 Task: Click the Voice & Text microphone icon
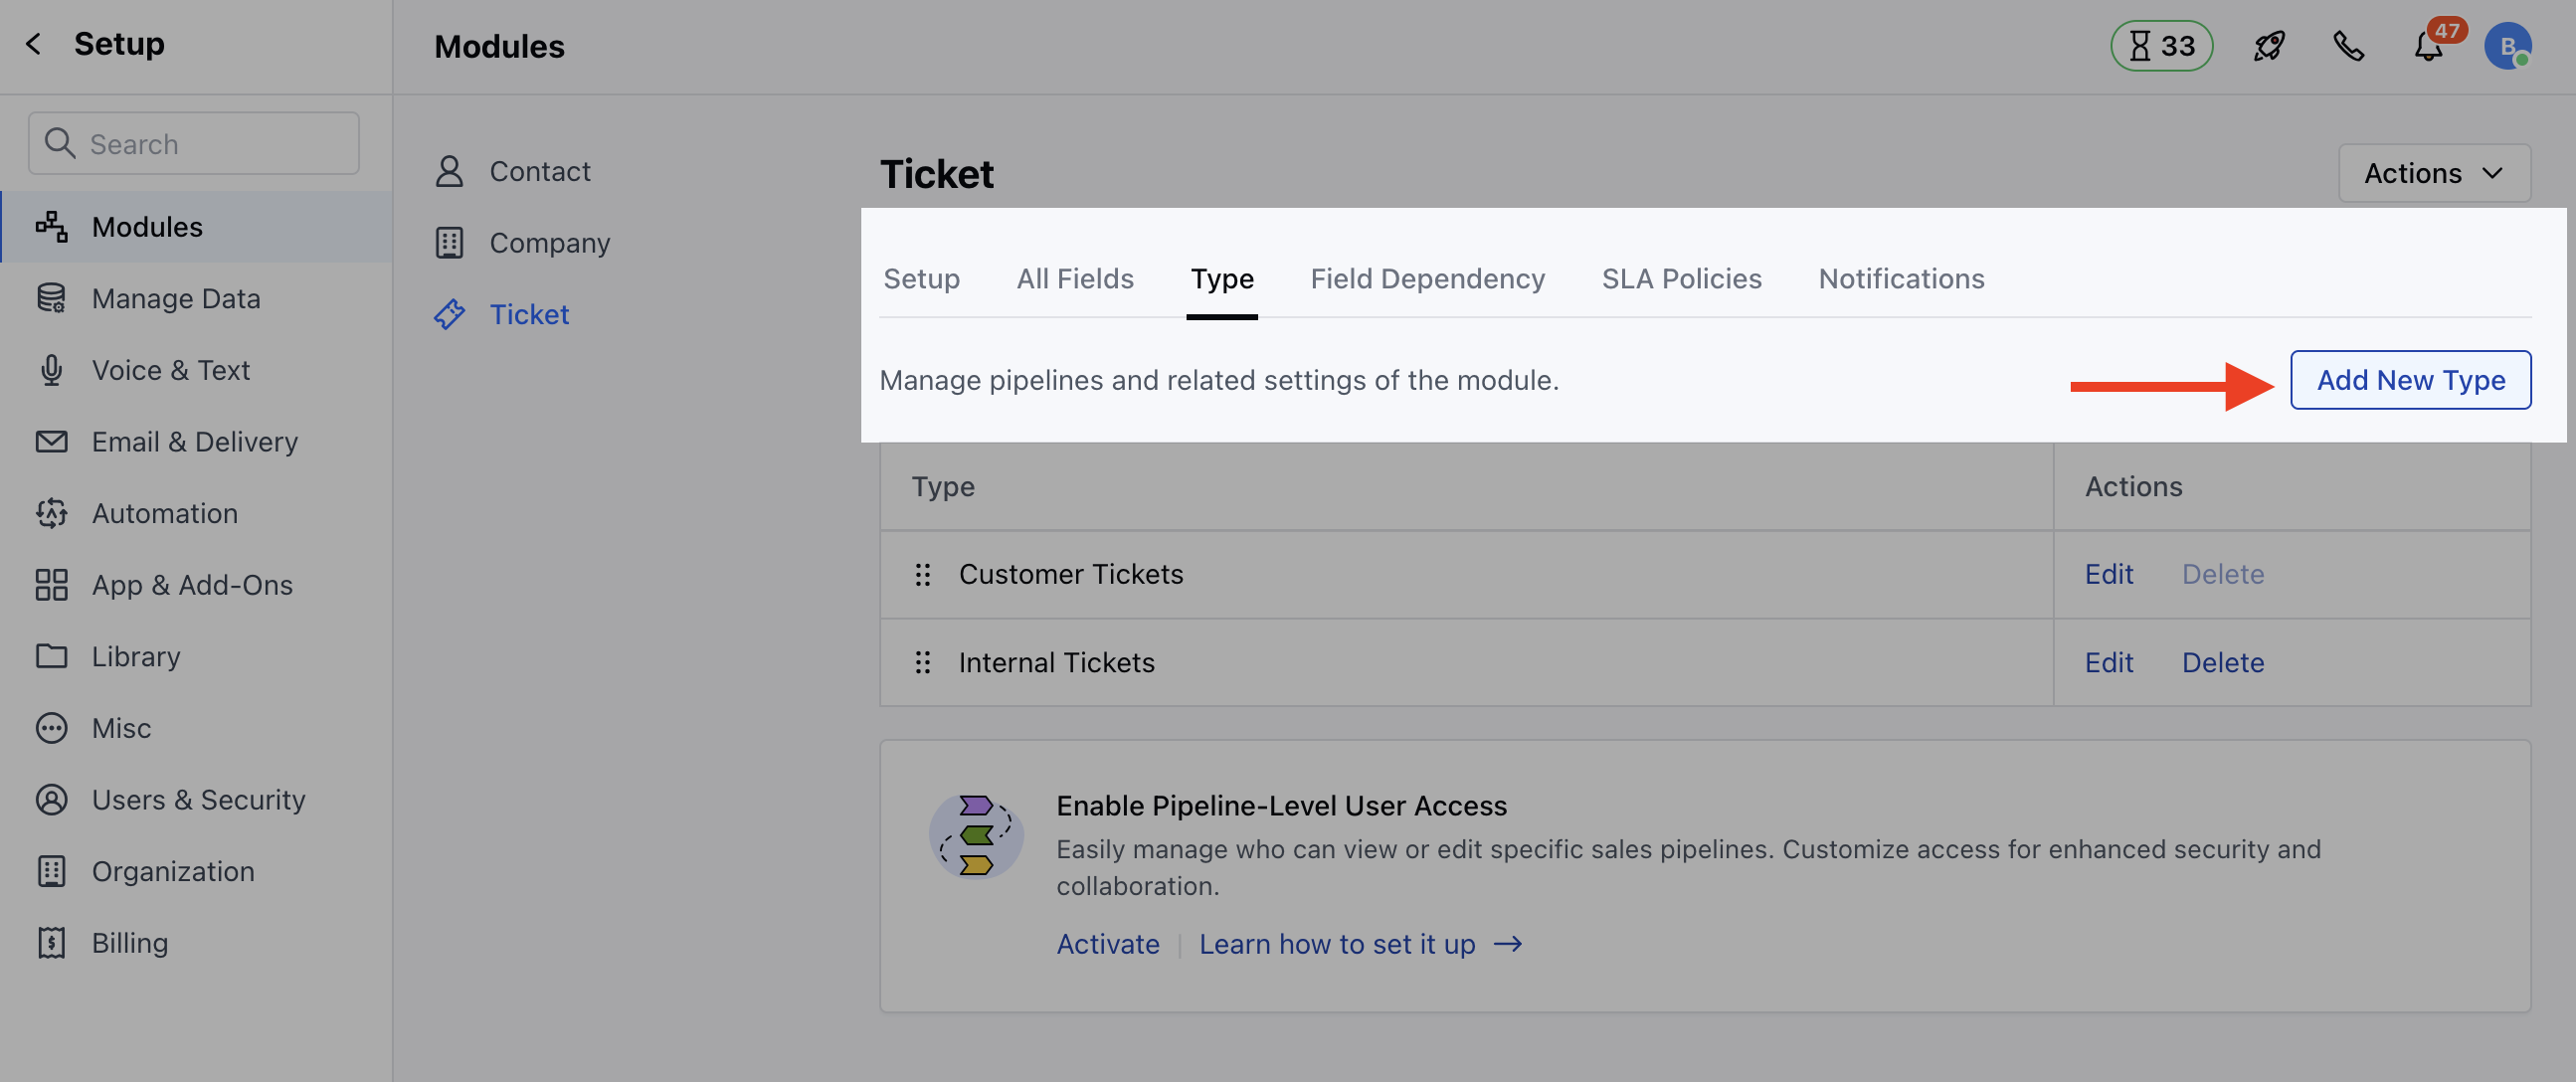52,369
